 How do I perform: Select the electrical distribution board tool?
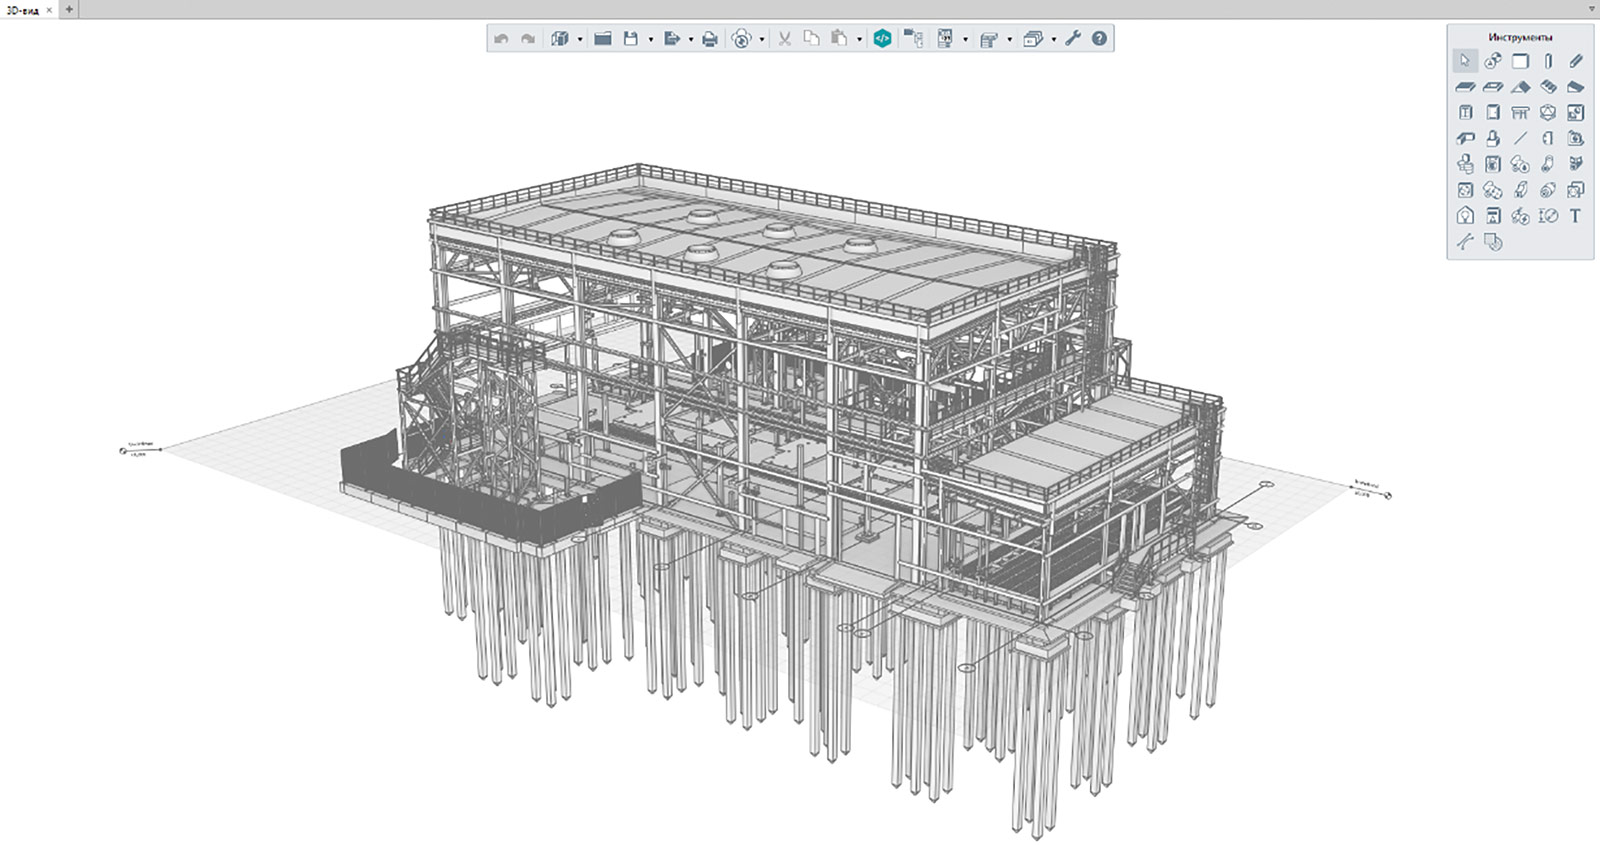click(1493, 216)
